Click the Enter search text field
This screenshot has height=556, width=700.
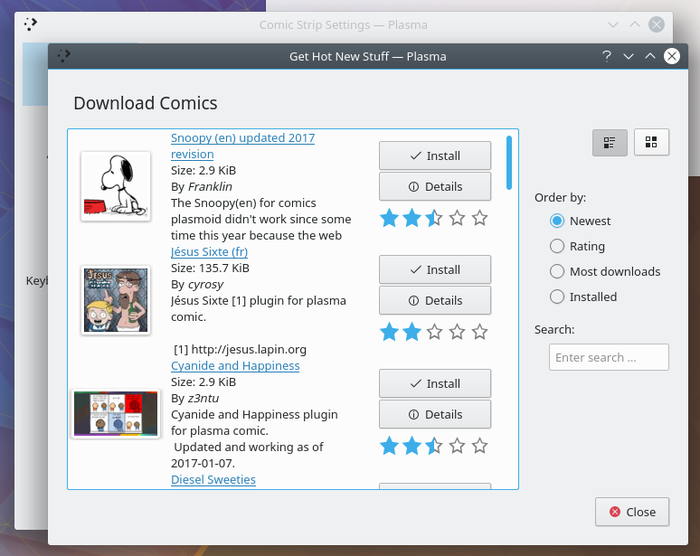[x=608, y=358]
